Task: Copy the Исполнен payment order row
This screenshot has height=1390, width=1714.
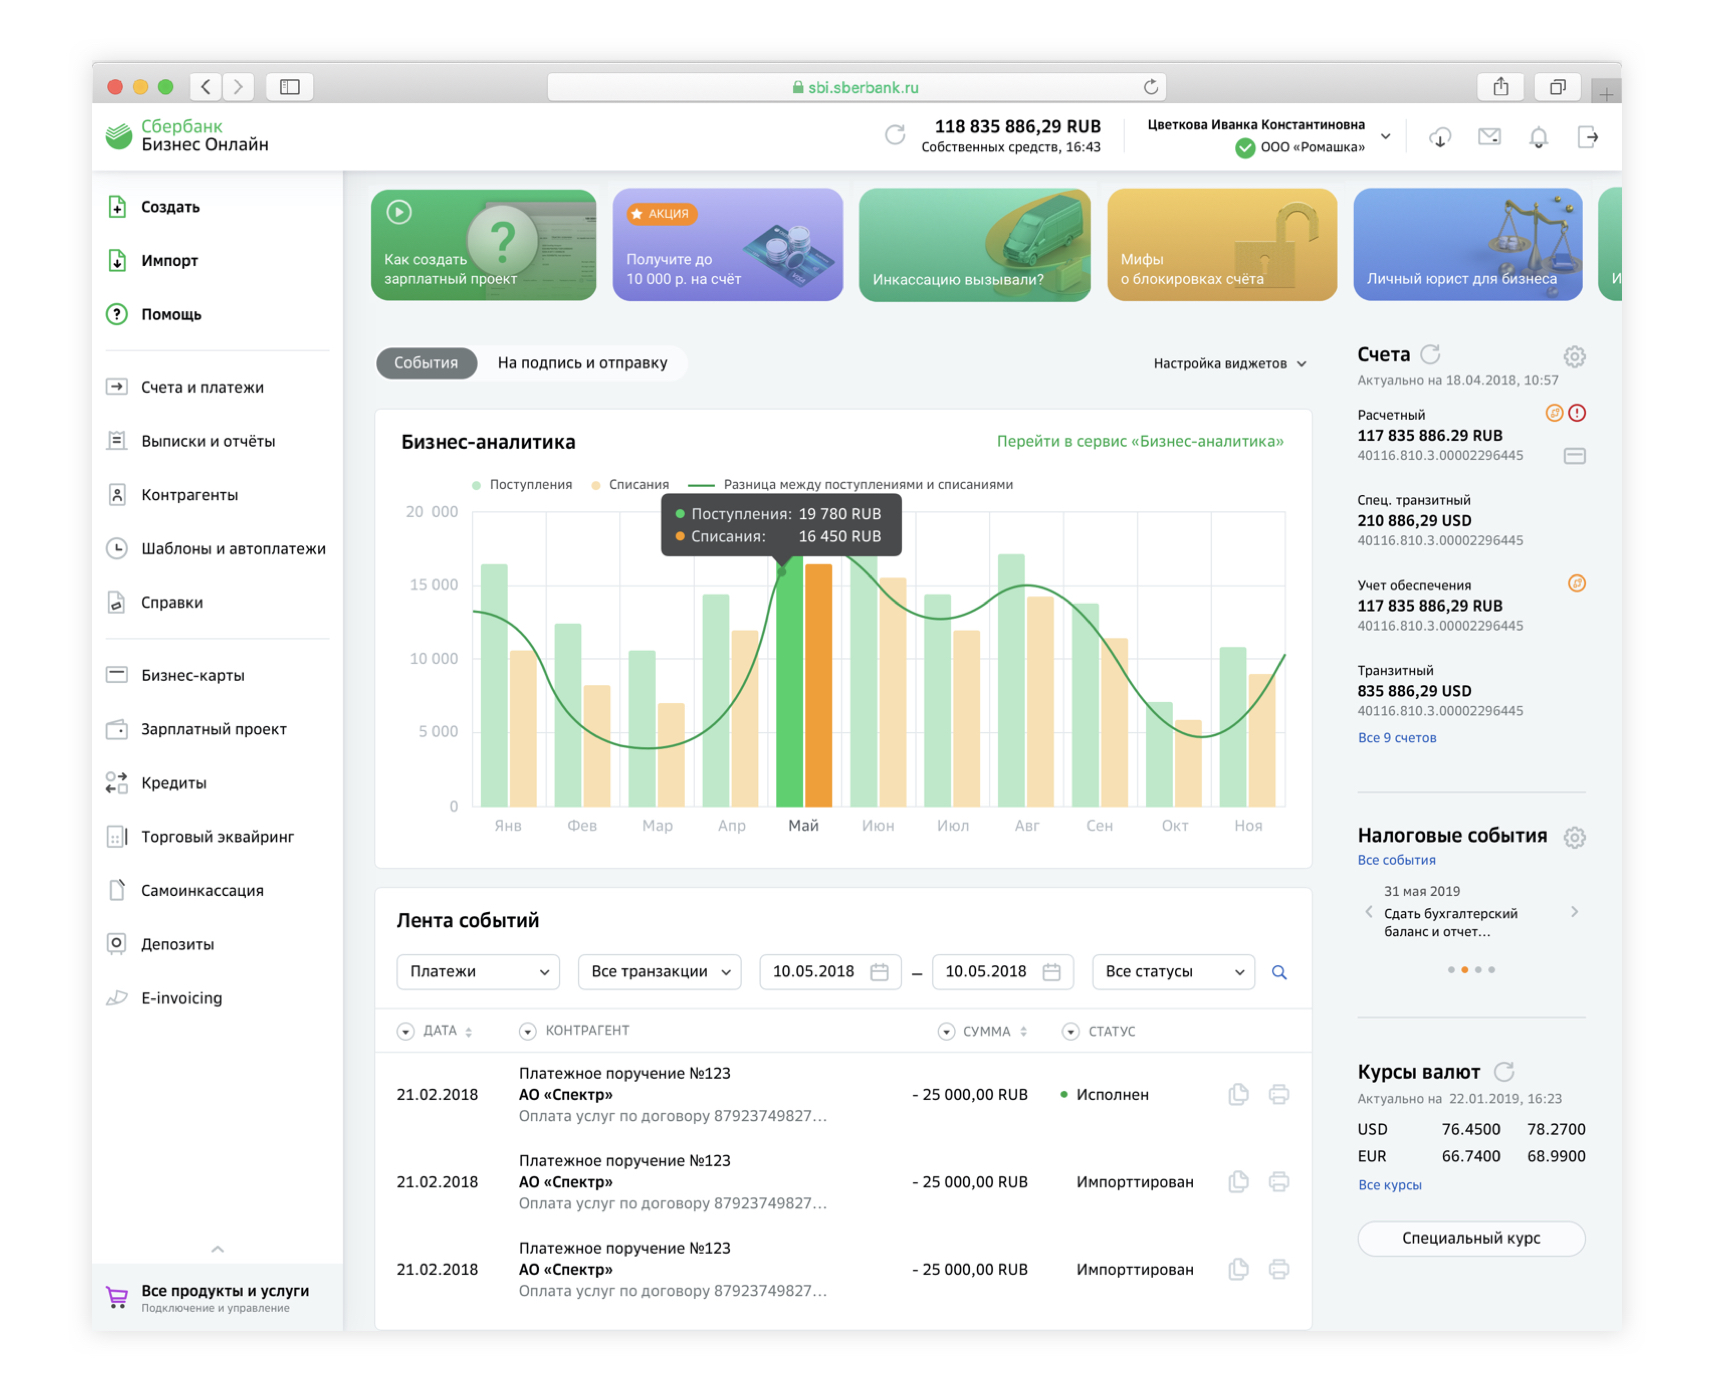Action: pyautogui.click(x=1238, y=1095)
